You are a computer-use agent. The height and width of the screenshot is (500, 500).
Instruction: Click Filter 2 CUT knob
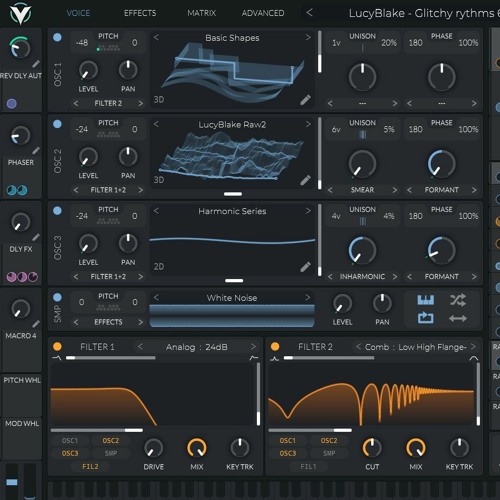[372, 447]
